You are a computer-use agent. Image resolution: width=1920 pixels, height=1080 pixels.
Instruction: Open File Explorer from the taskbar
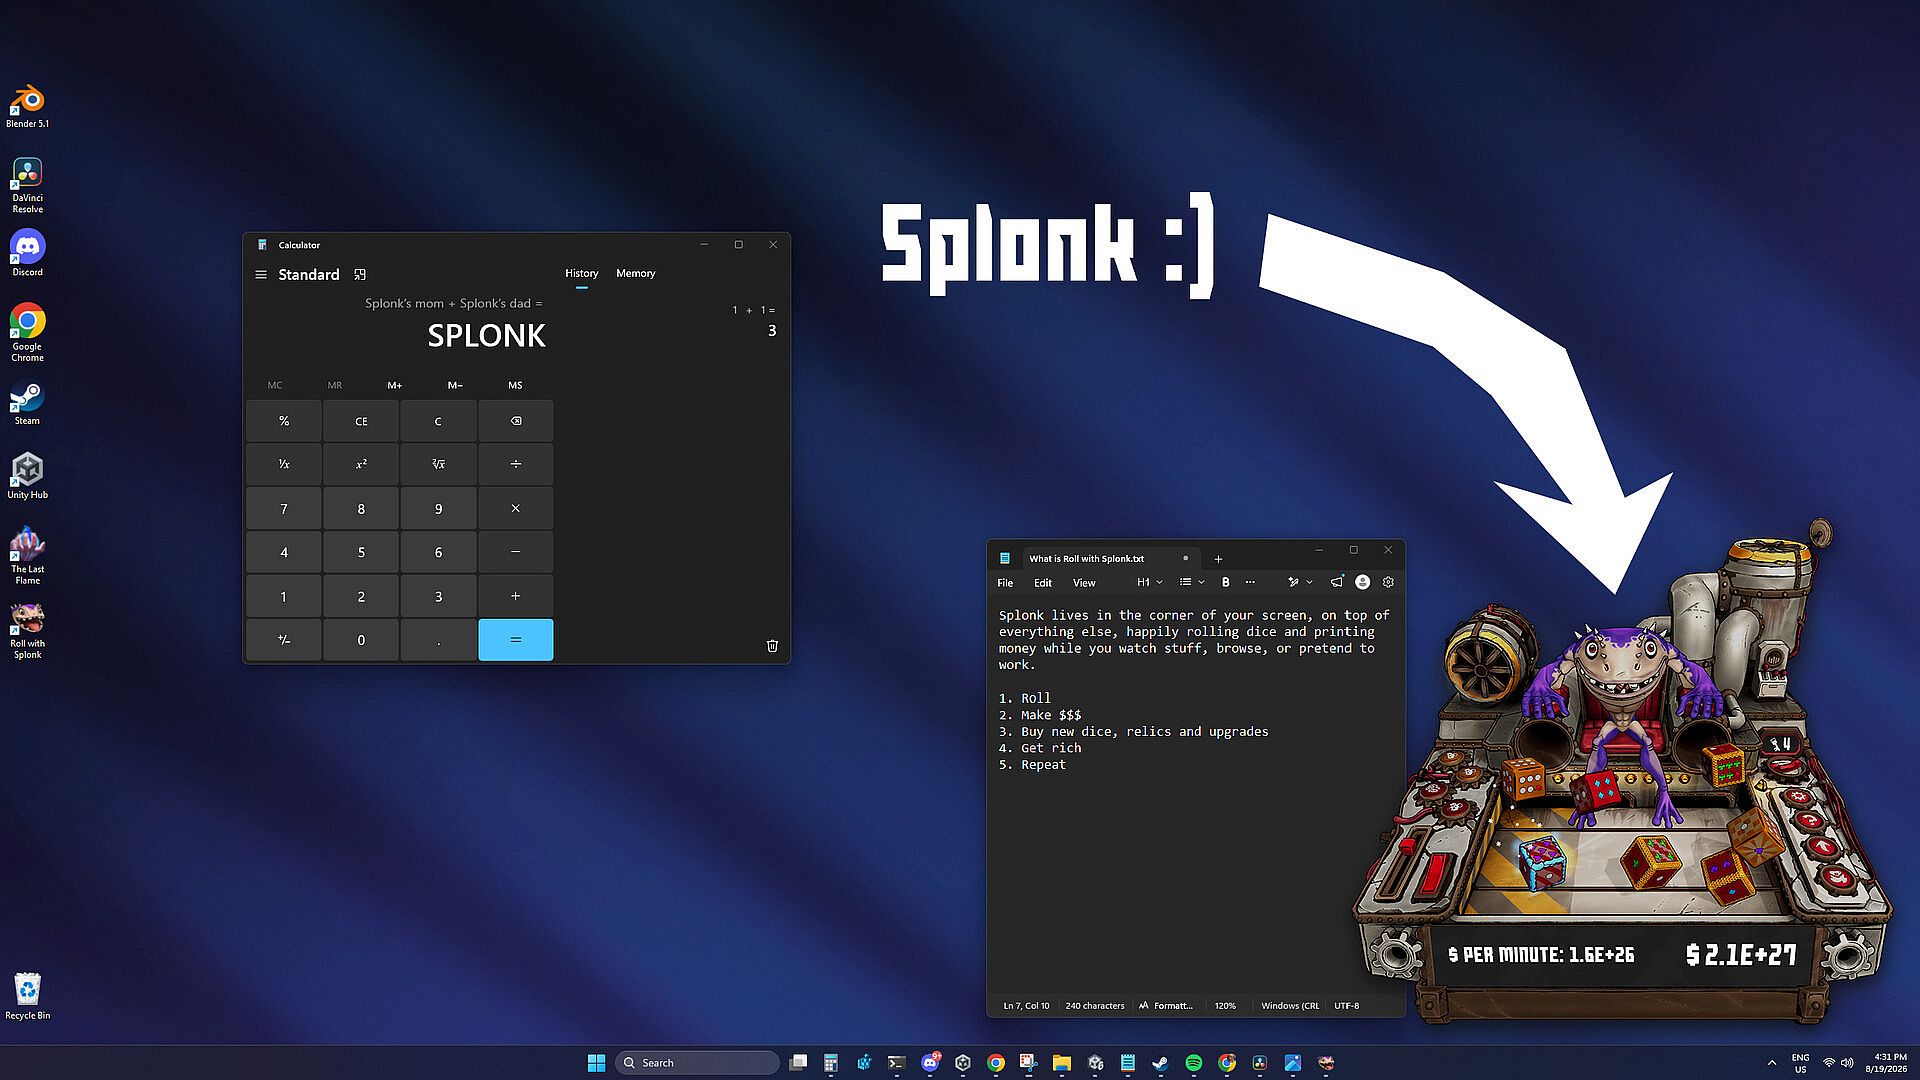pyautogui.click(x=1062, y=1063)
